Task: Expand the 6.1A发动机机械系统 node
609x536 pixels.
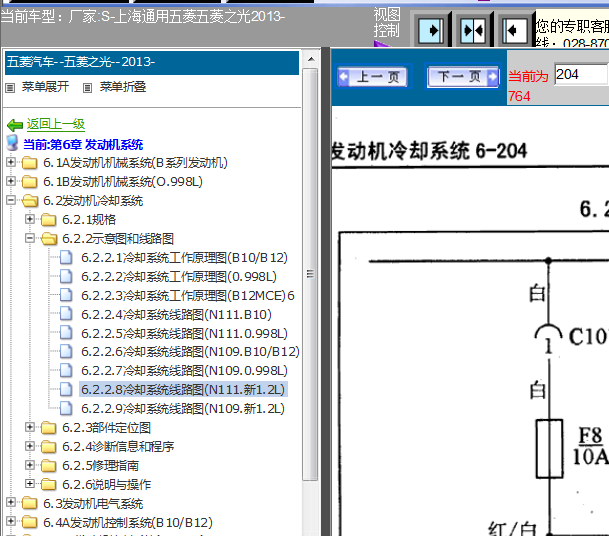Action: click(11, 162)
